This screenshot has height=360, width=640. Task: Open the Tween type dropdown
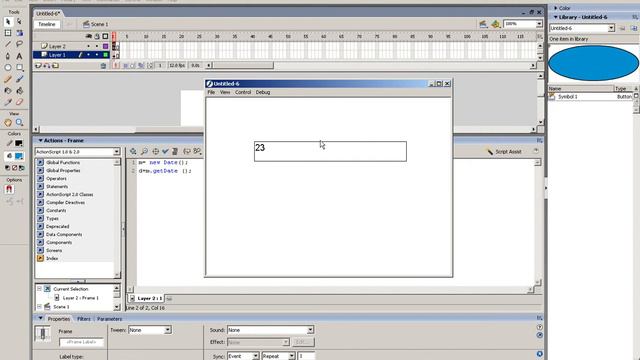coord(167,330)
